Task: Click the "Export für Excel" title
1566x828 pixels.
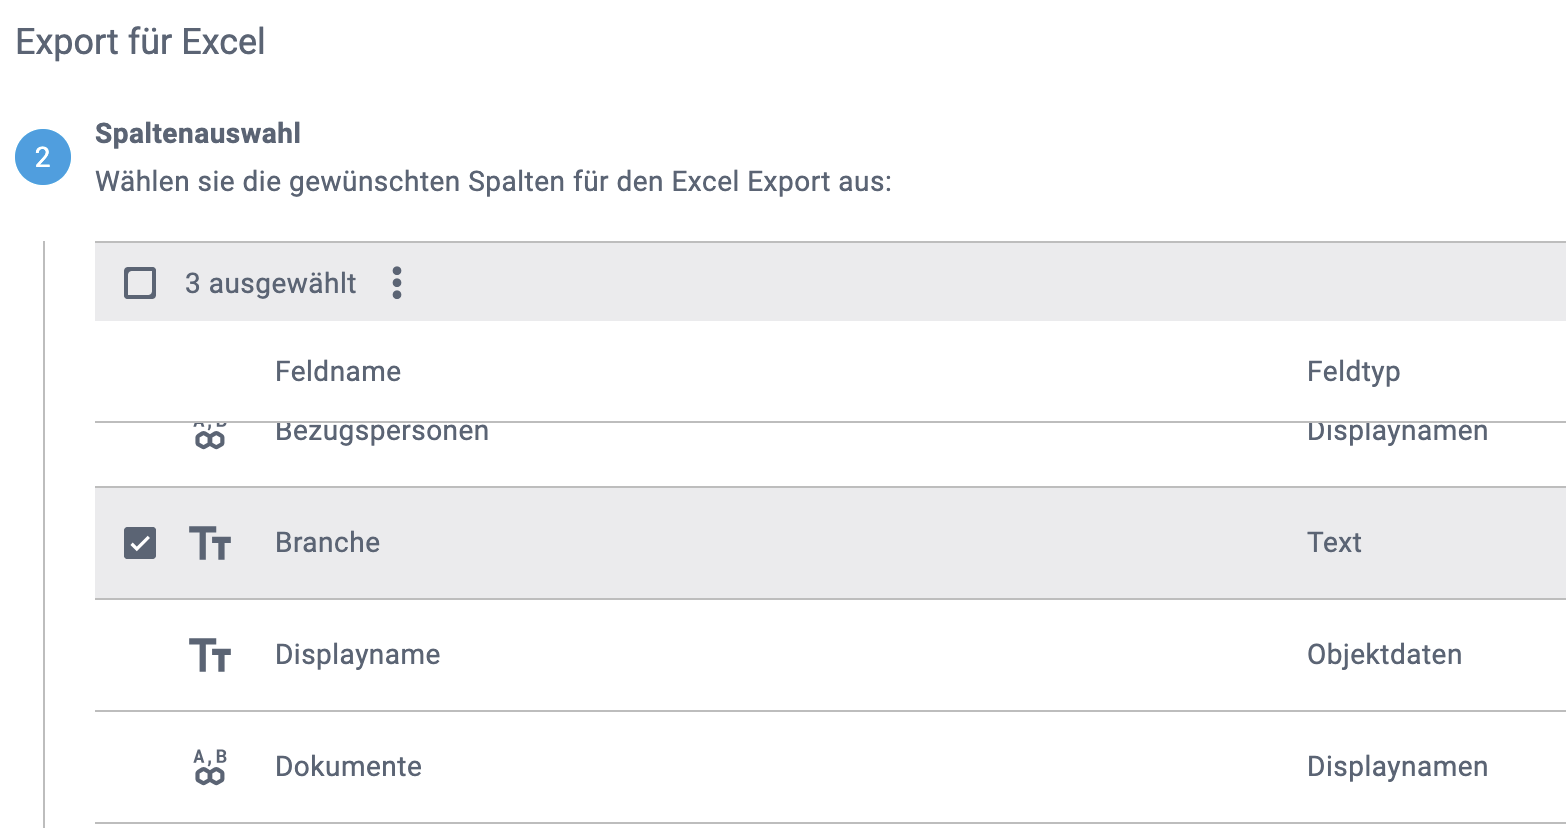Action: [x=140, y=42]
